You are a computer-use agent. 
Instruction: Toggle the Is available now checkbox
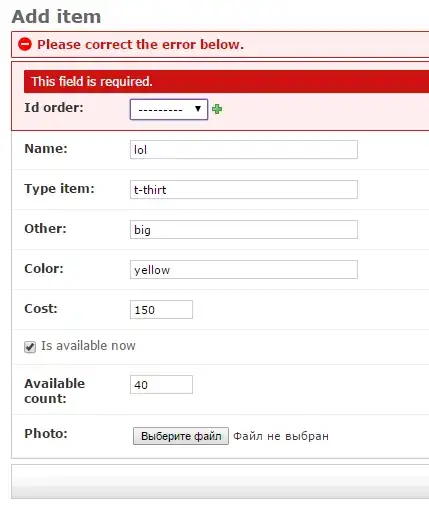(x=30, y=347)
